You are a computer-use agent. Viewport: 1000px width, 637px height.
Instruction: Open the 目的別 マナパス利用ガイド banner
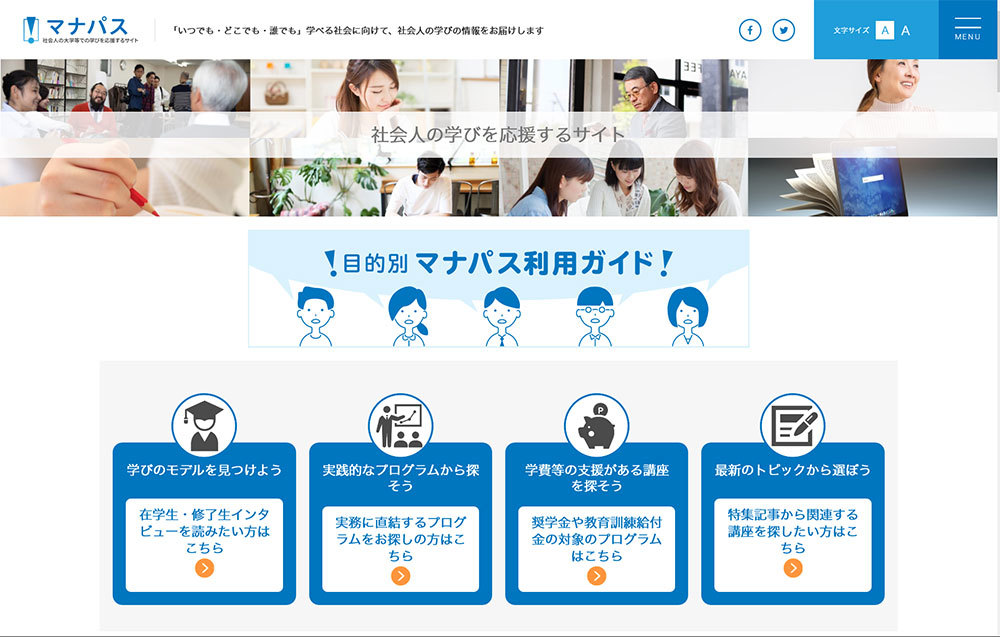pyautogui.click(x=498, y=289)
